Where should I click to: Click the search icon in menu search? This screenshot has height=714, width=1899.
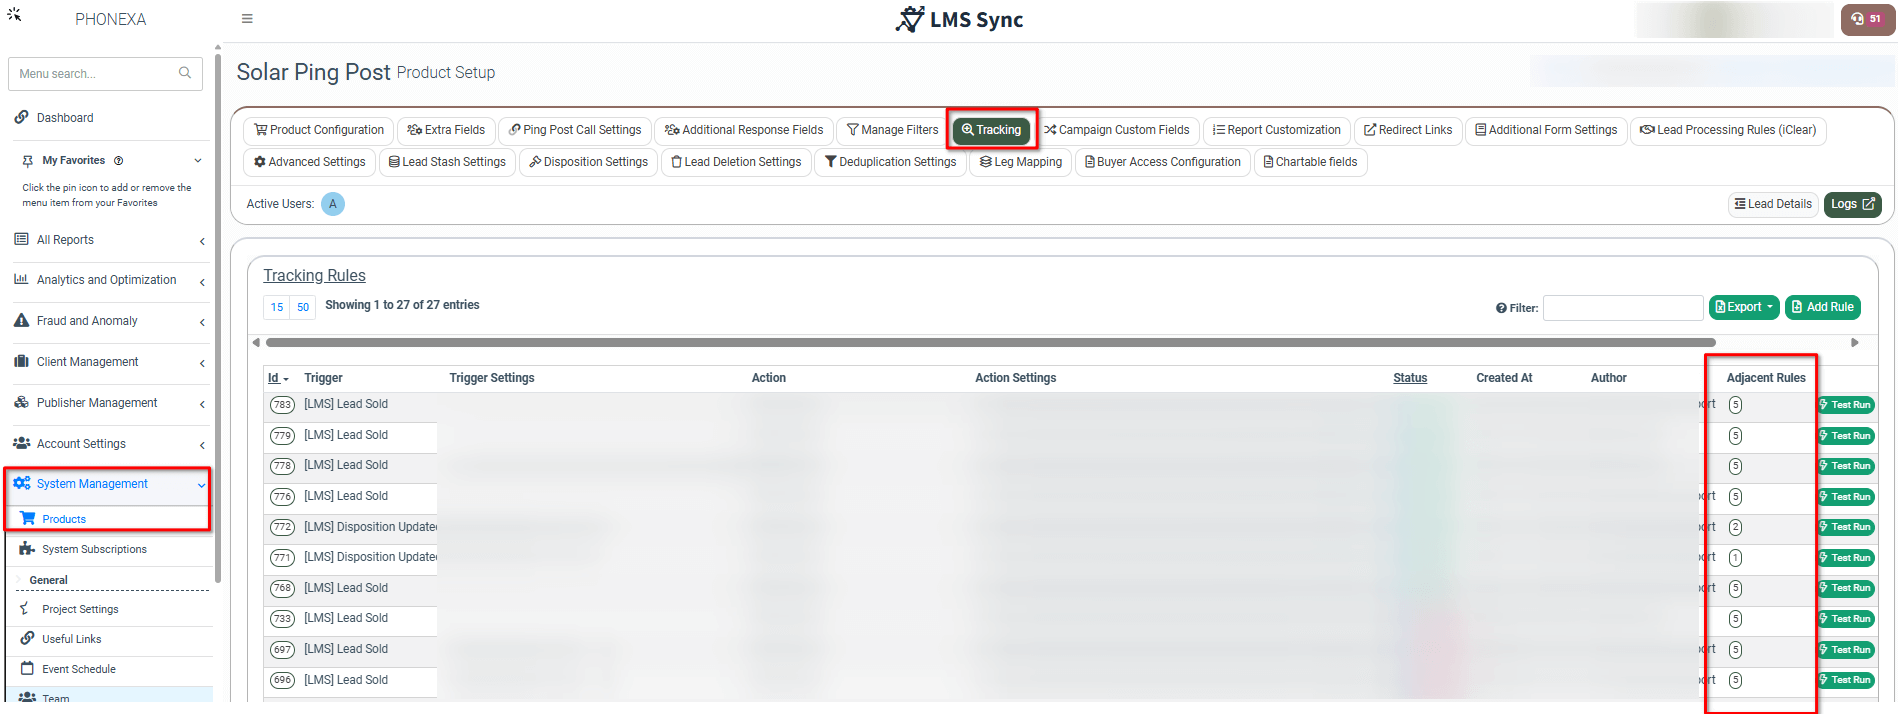[185, 73]
